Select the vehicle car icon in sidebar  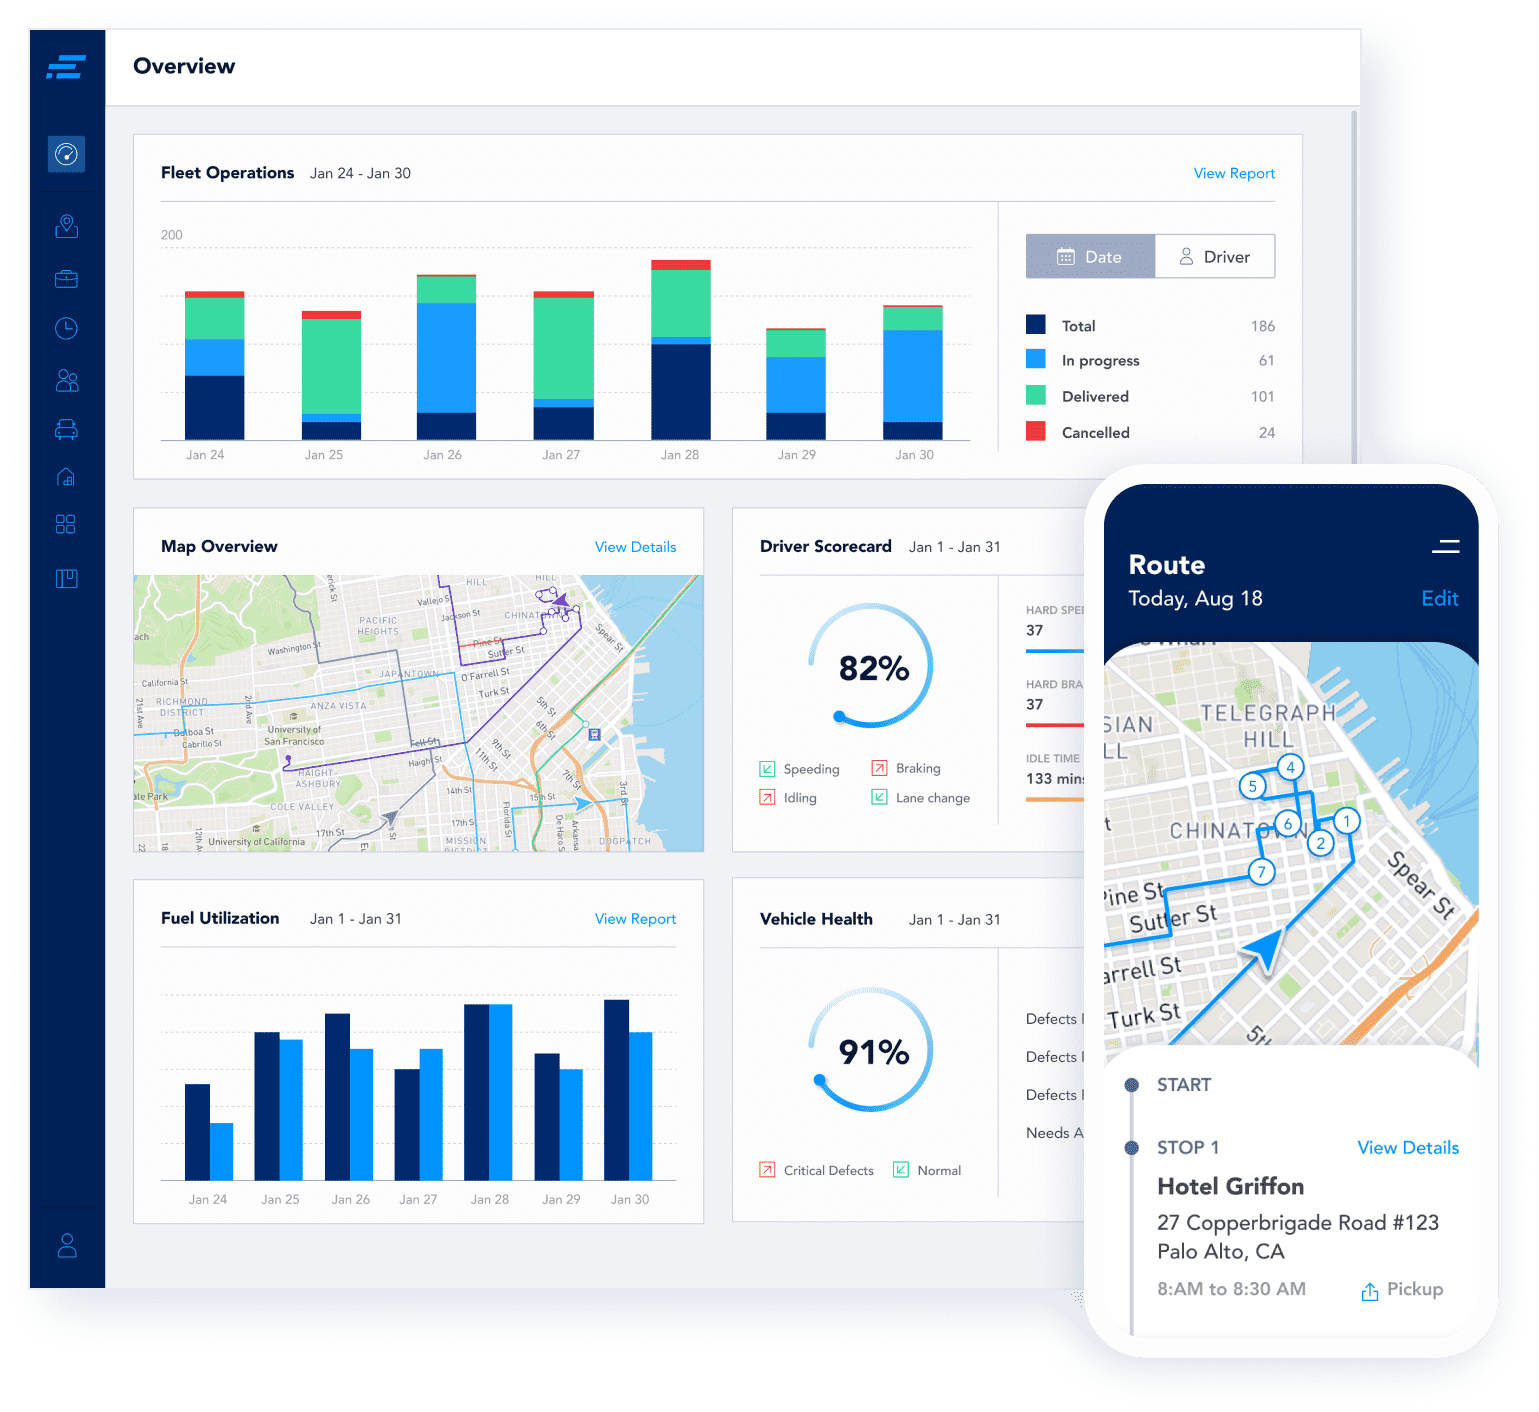[x=66, y=429]
